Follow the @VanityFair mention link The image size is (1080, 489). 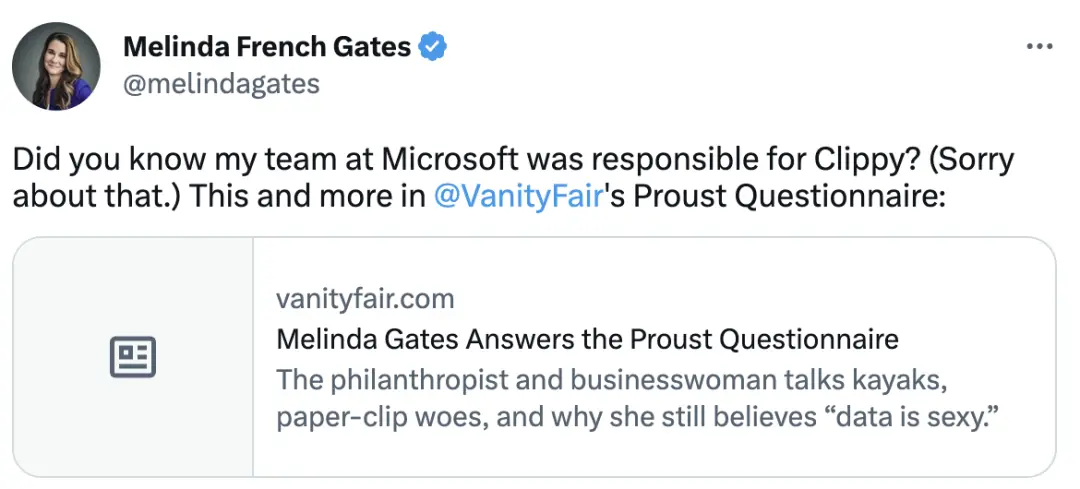point(519,196)
